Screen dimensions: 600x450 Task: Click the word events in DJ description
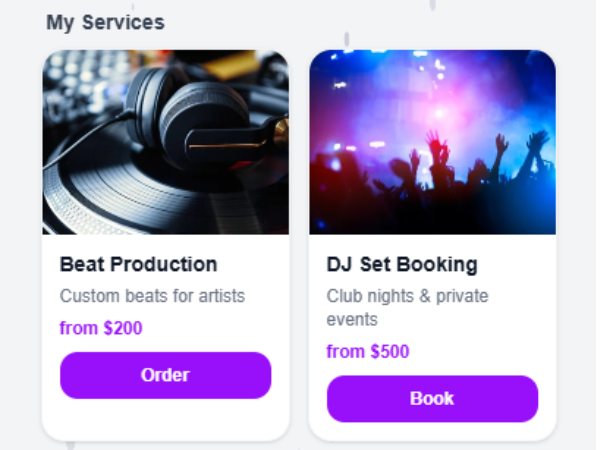pos(352,320)
